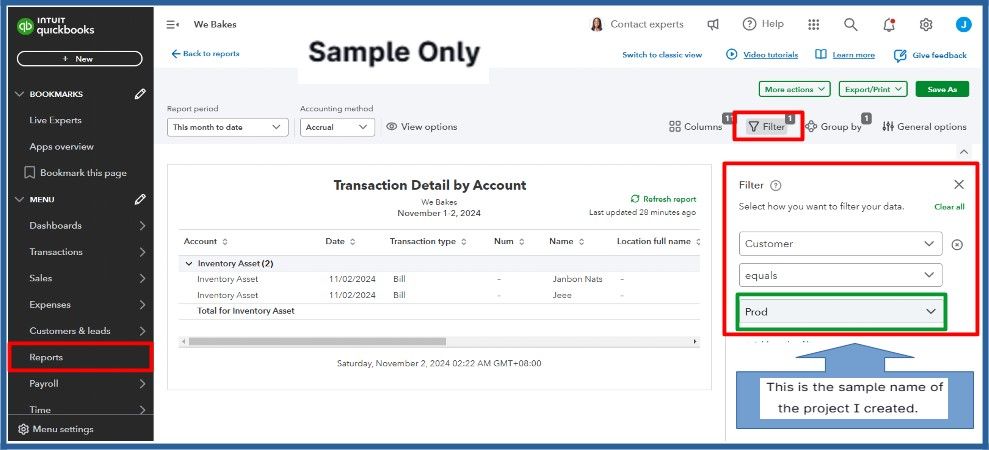Open the Export/Print dropdown
This screenshot has height=450, width=989.
click(873, 90)
